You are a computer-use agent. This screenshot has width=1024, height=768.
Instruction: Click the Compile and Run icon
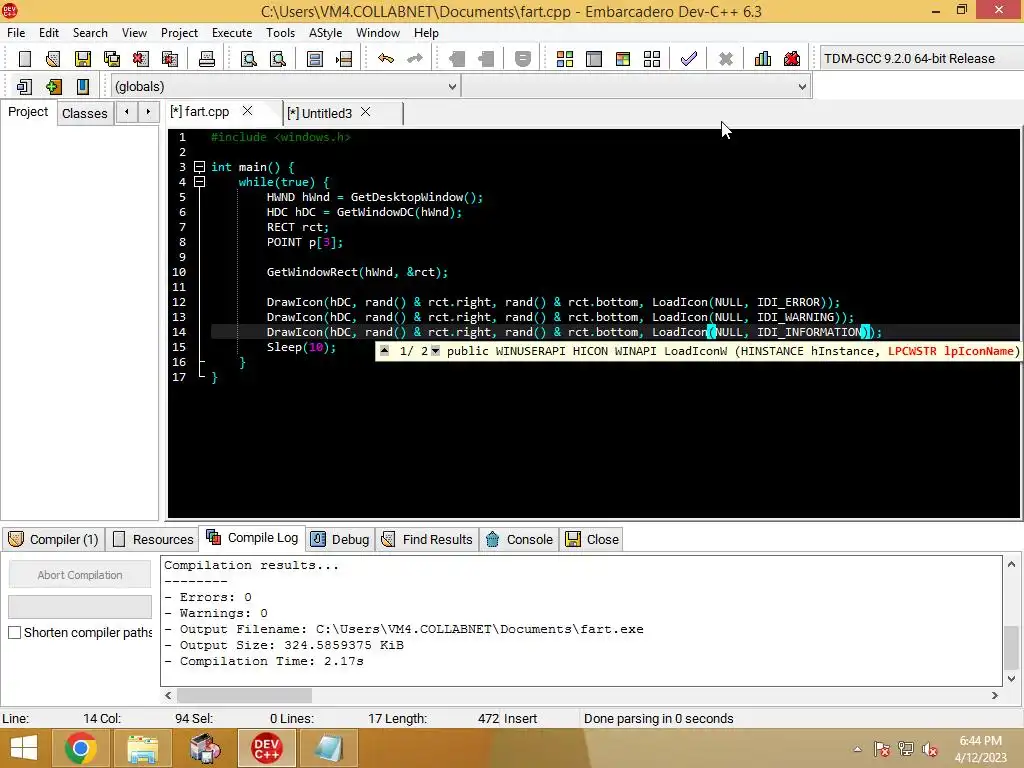623,59
